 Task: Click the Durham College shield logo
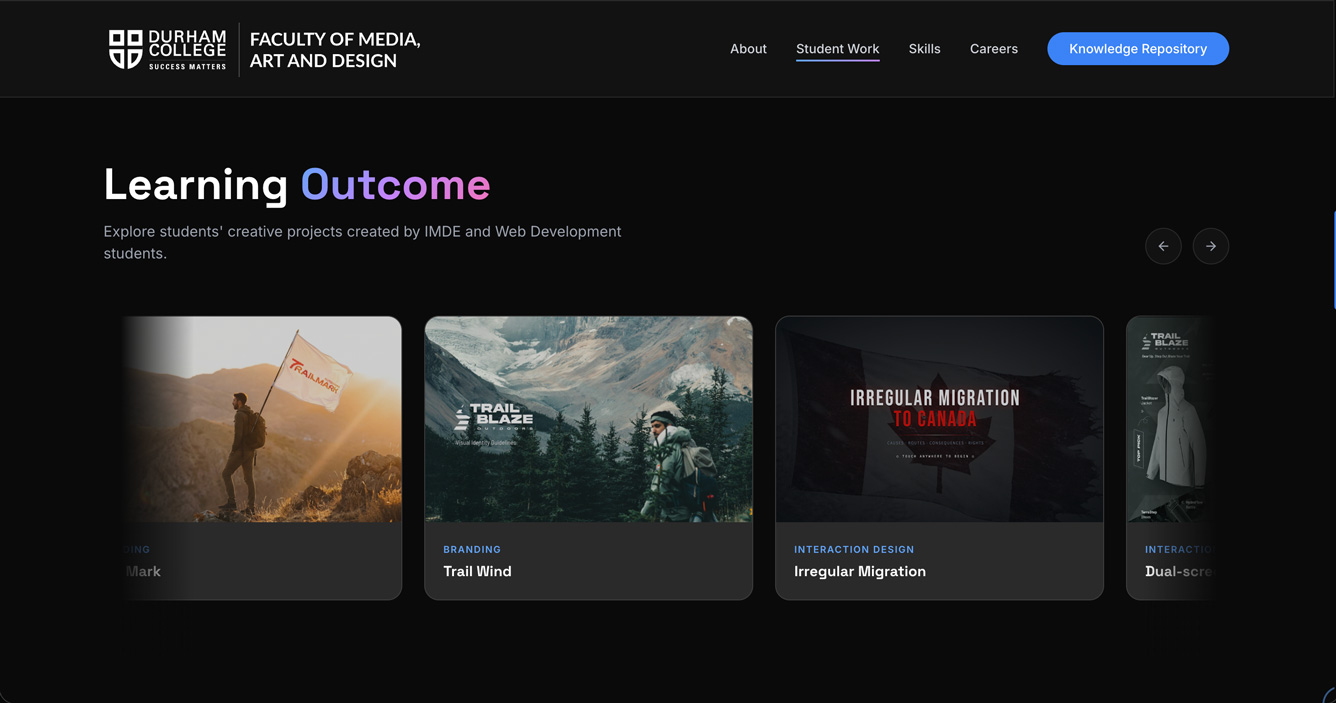click(125, 49)
